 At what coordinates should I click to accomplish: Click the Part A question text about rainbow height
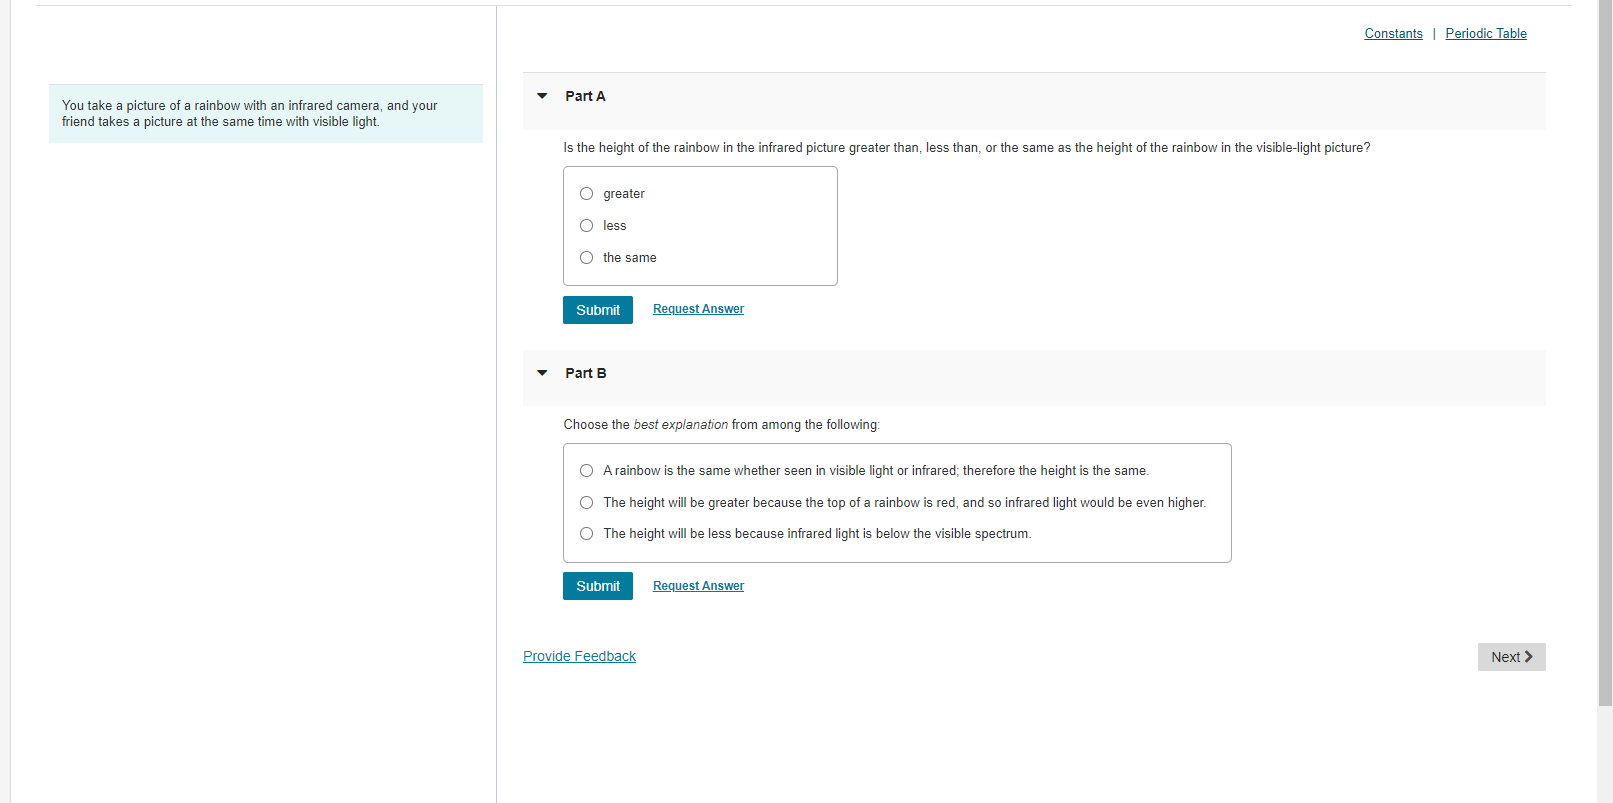click(x=967, y=148)
